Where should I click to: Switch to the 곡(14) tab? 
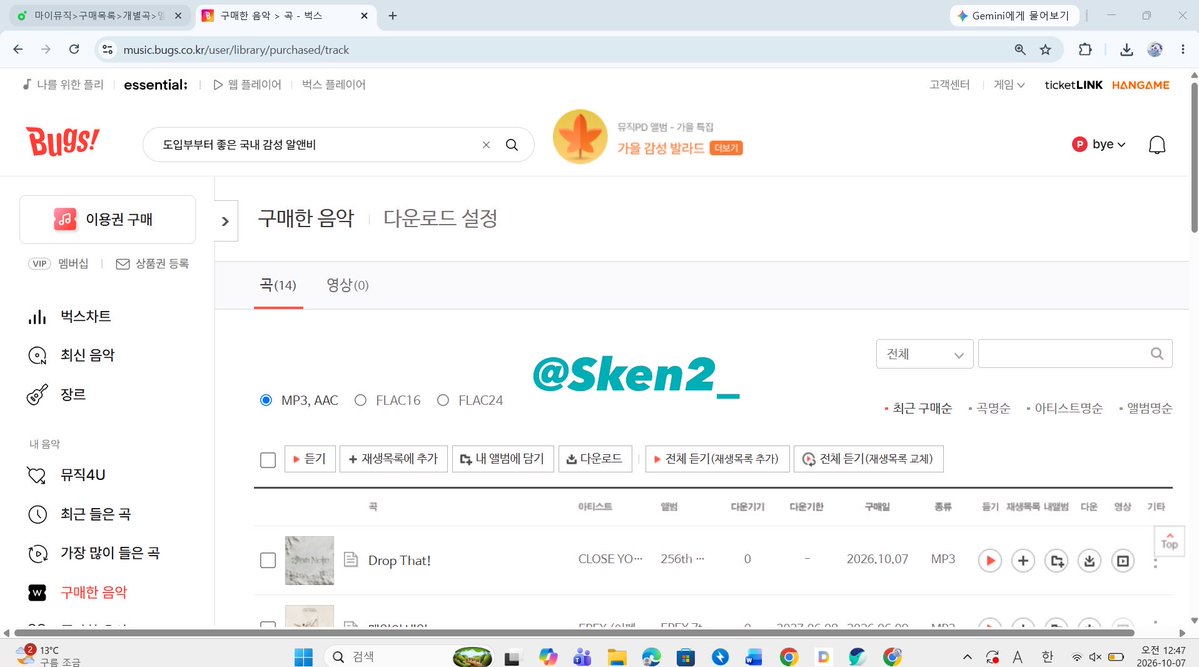[x=278, y=285]
